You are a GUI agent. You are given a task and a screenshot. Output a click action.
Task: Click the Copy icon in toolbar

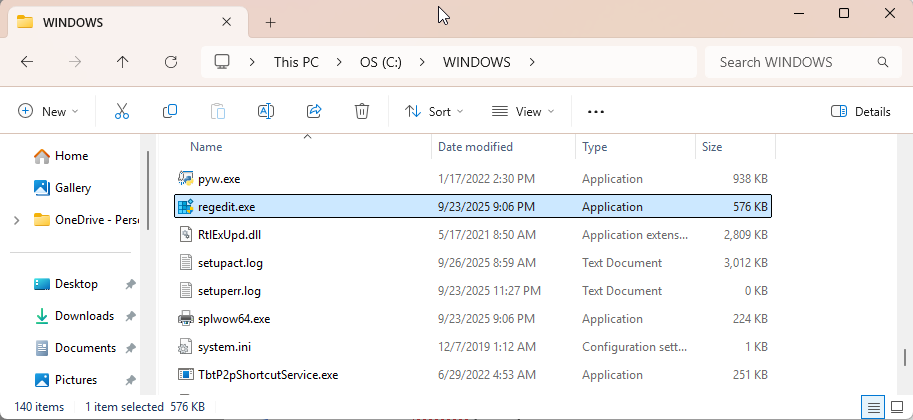click(x=170, y=111)
